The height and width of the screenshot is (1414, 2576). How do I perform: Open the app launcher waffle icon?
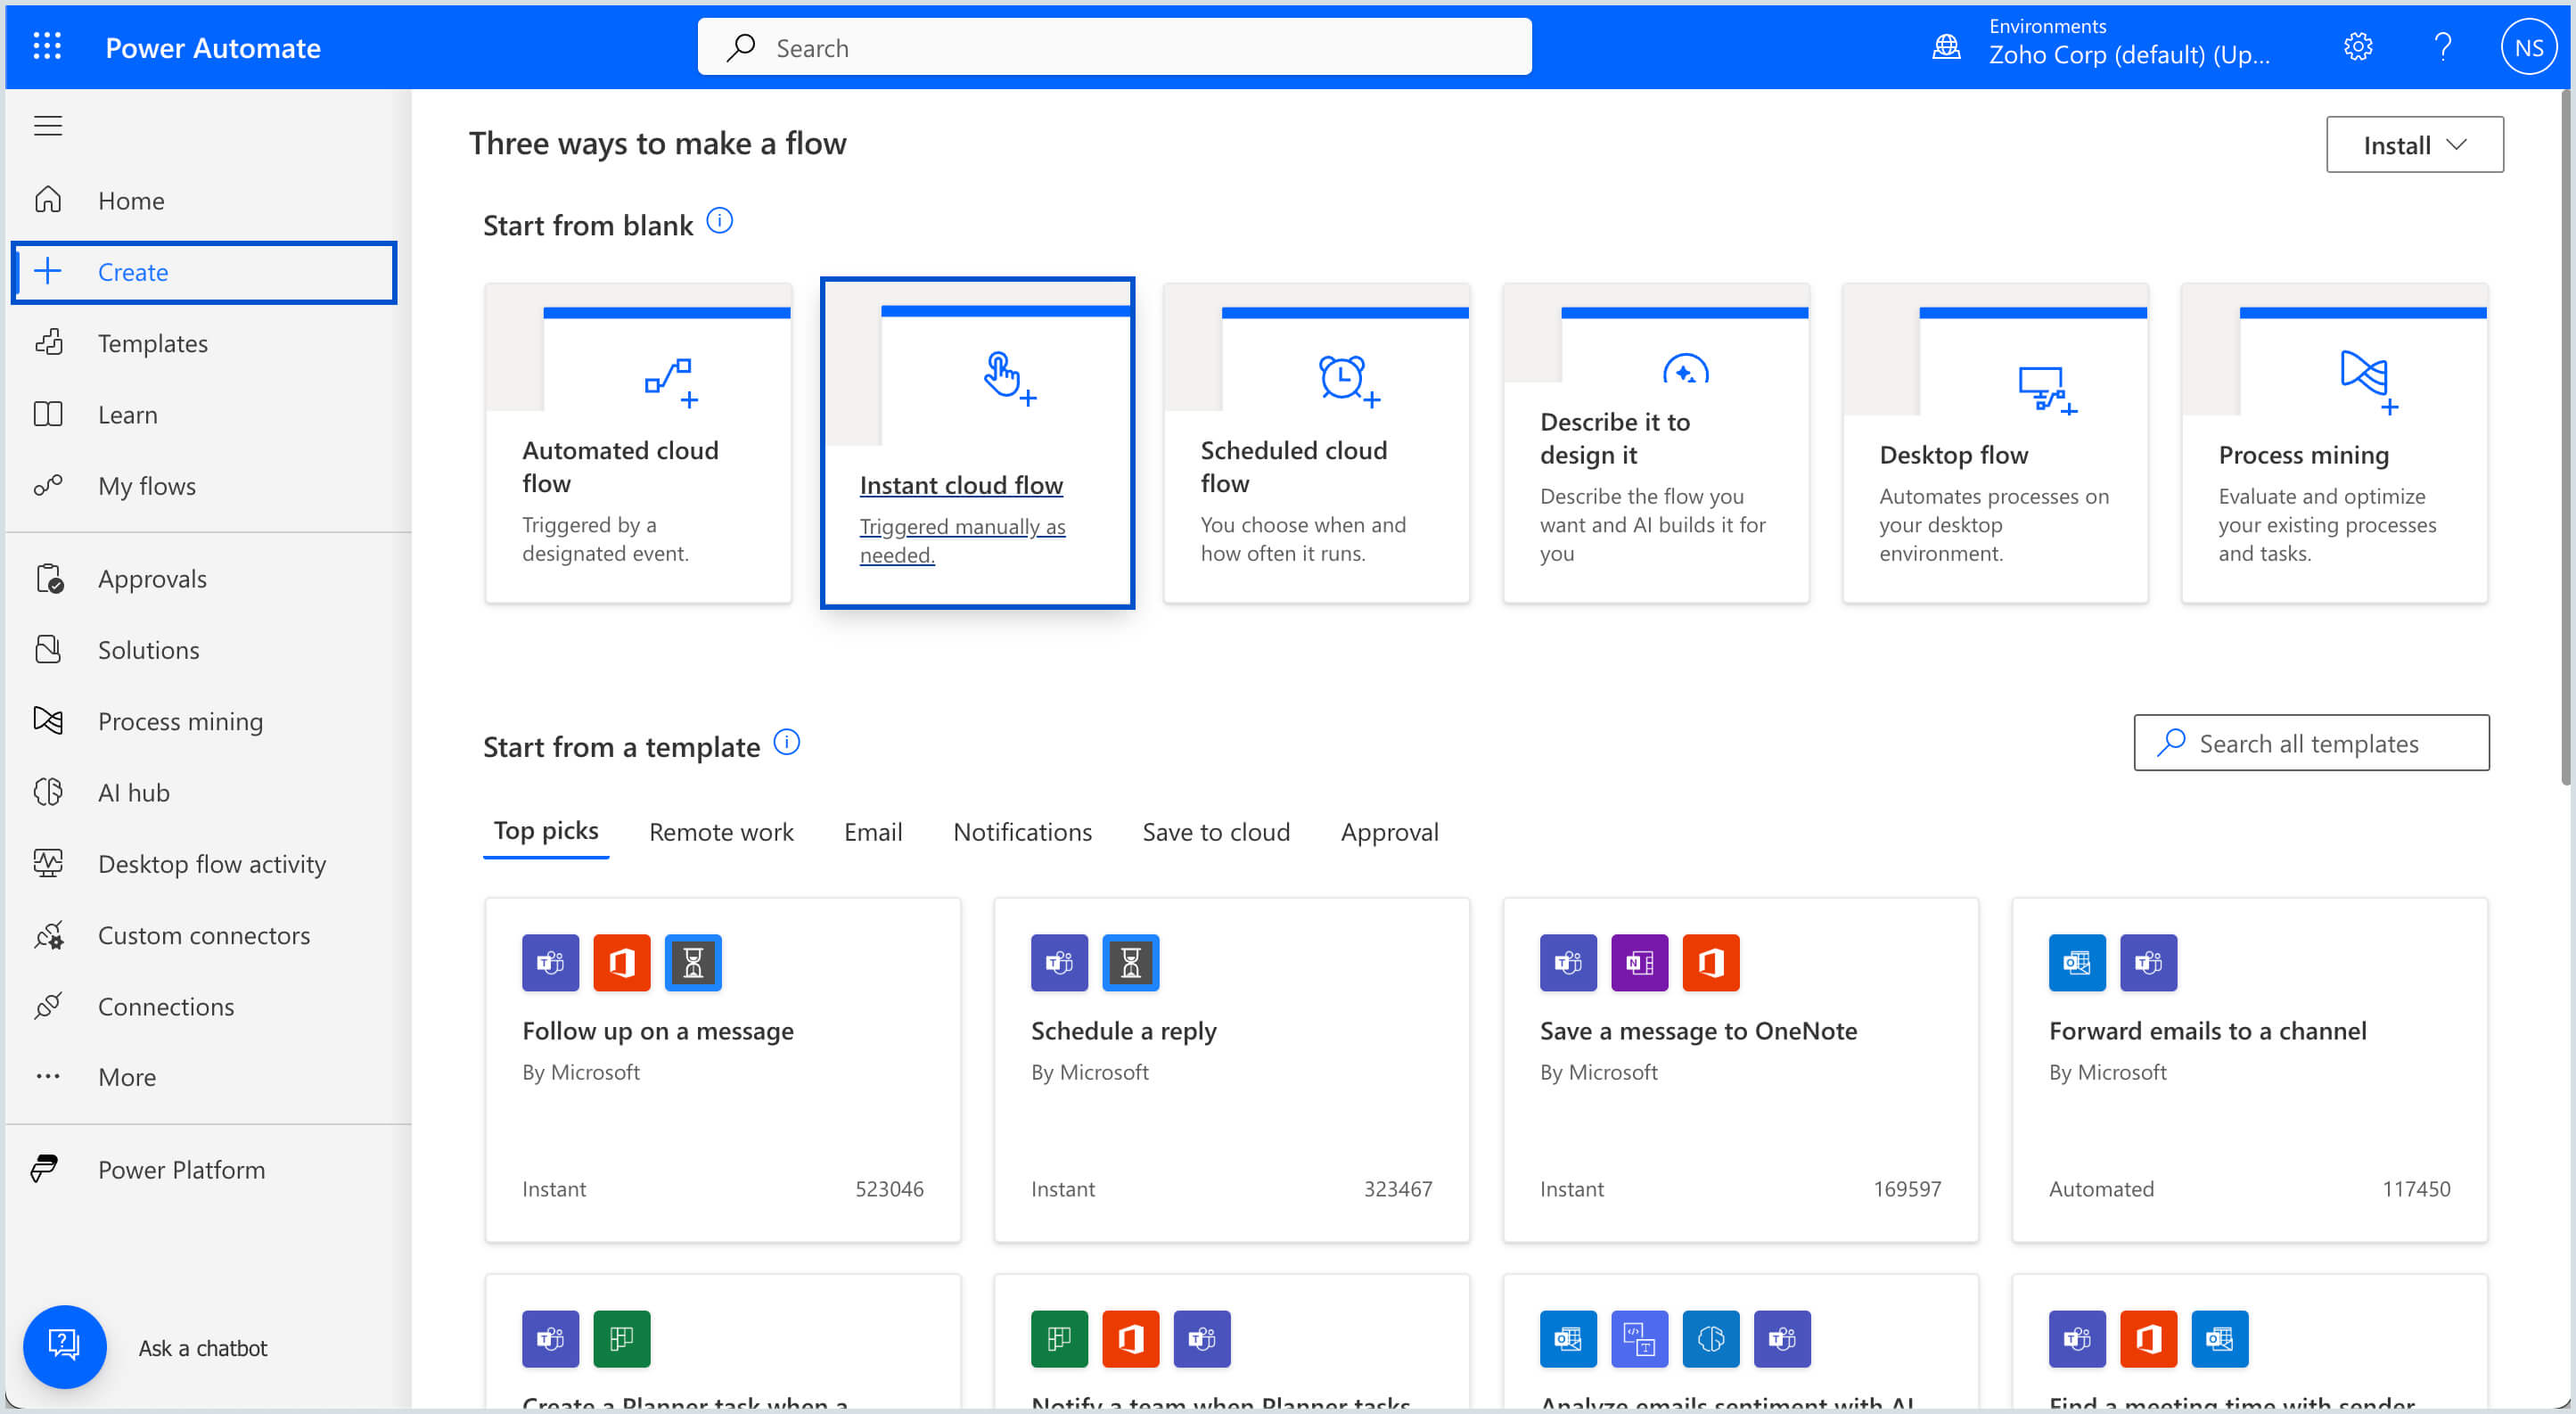click(47, 47)
